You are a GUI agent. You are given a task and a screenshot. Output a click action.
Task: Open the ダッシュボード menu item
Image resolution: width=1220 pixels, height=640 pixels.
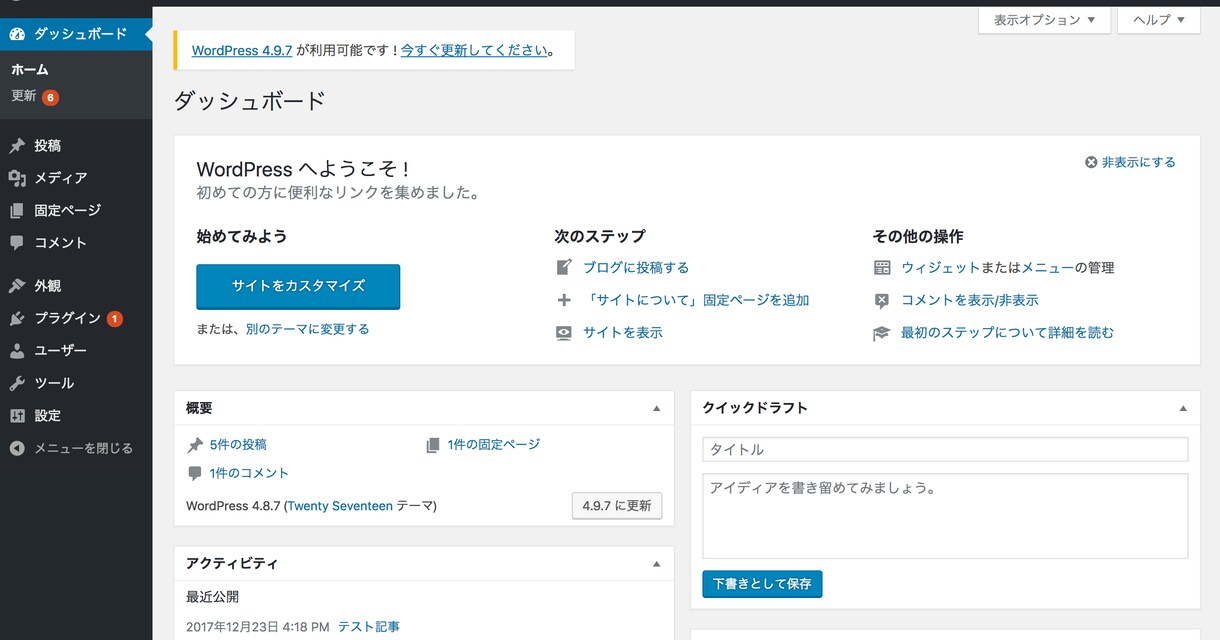point(76,34)
